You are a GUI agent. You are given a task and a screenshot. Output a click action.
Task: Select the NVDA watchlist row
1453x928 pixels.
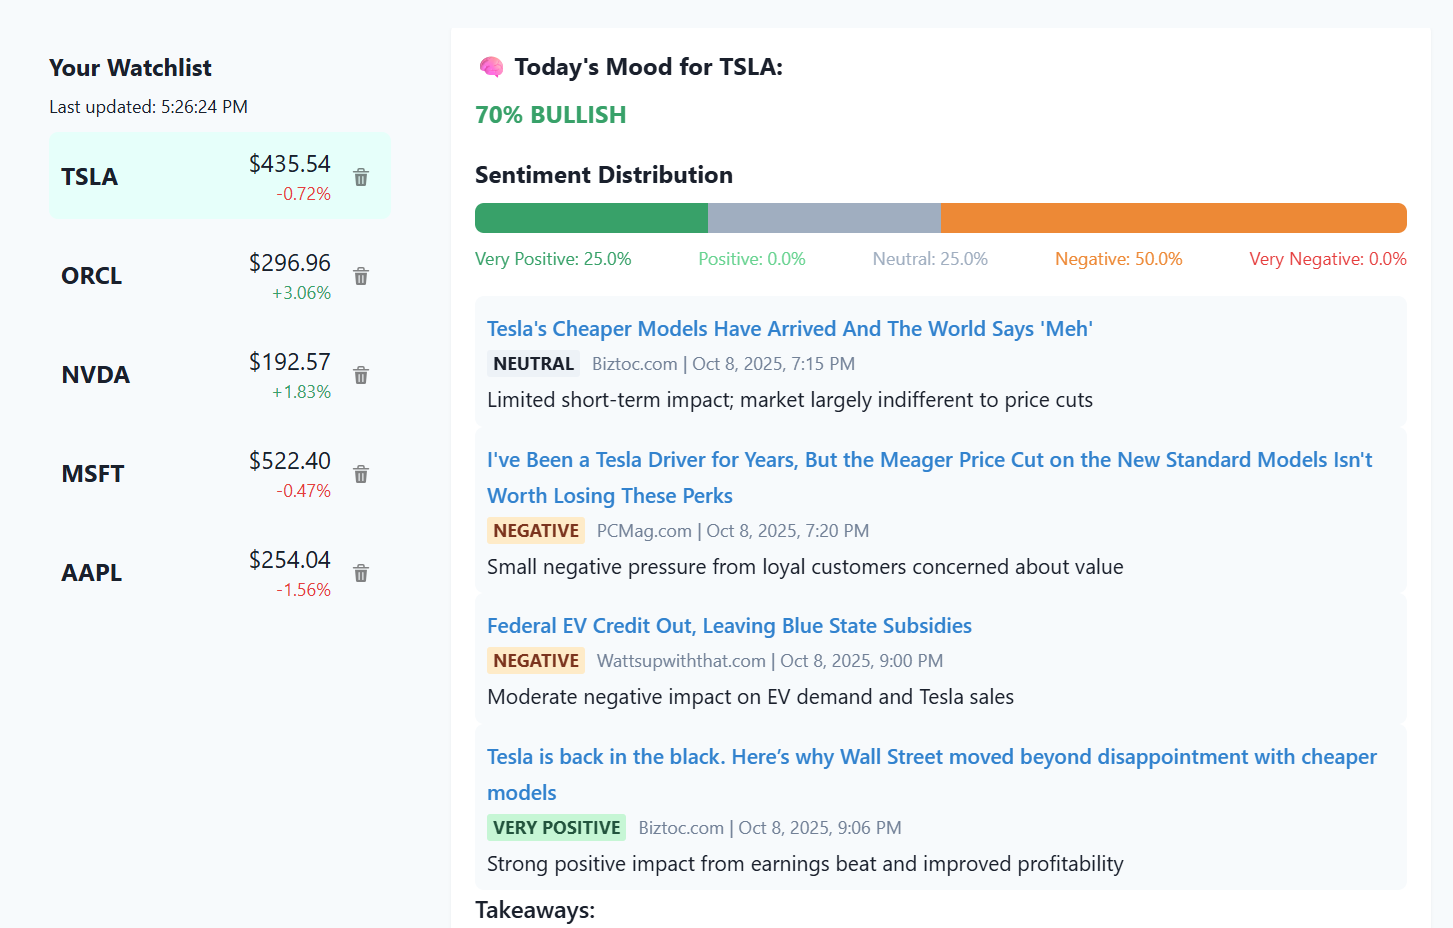click(x=150, y=375)
